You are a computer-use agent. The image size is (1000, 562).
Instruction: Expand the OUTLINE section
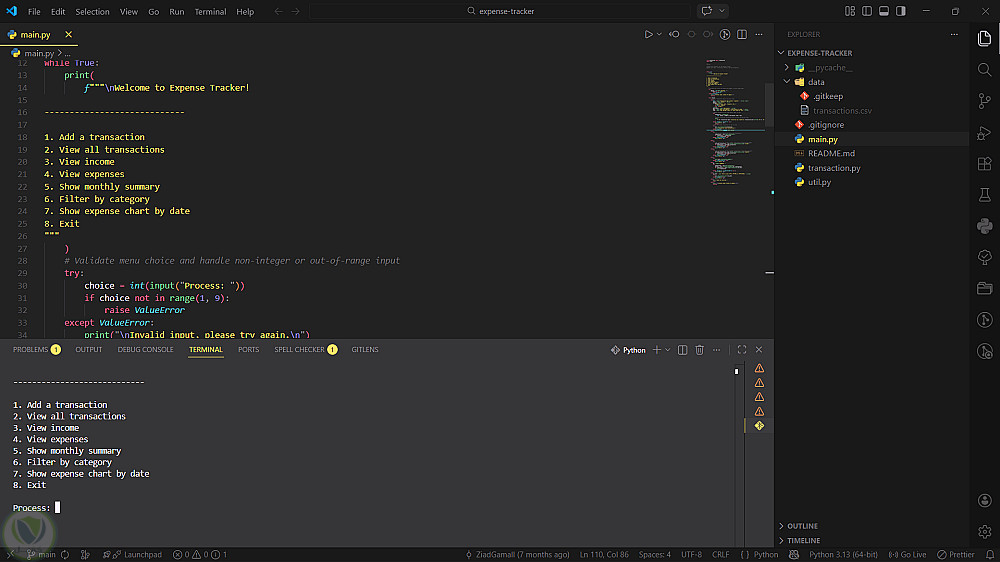[x=802, y=526]
